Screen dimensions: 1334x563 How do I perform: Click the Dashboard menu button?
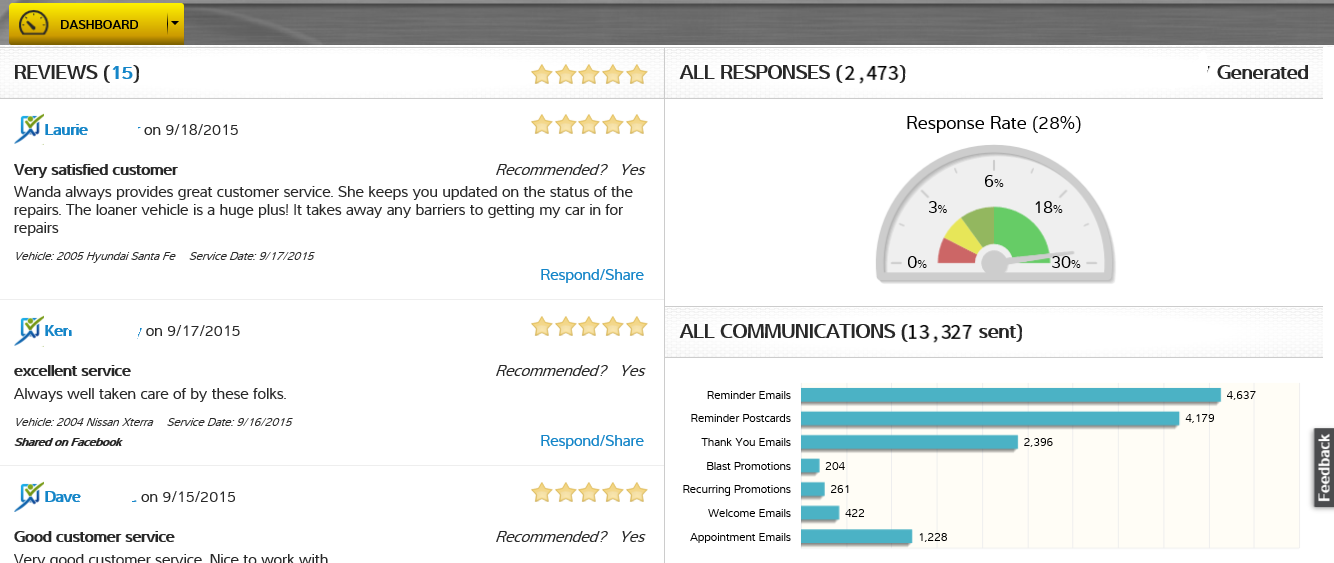98,24
